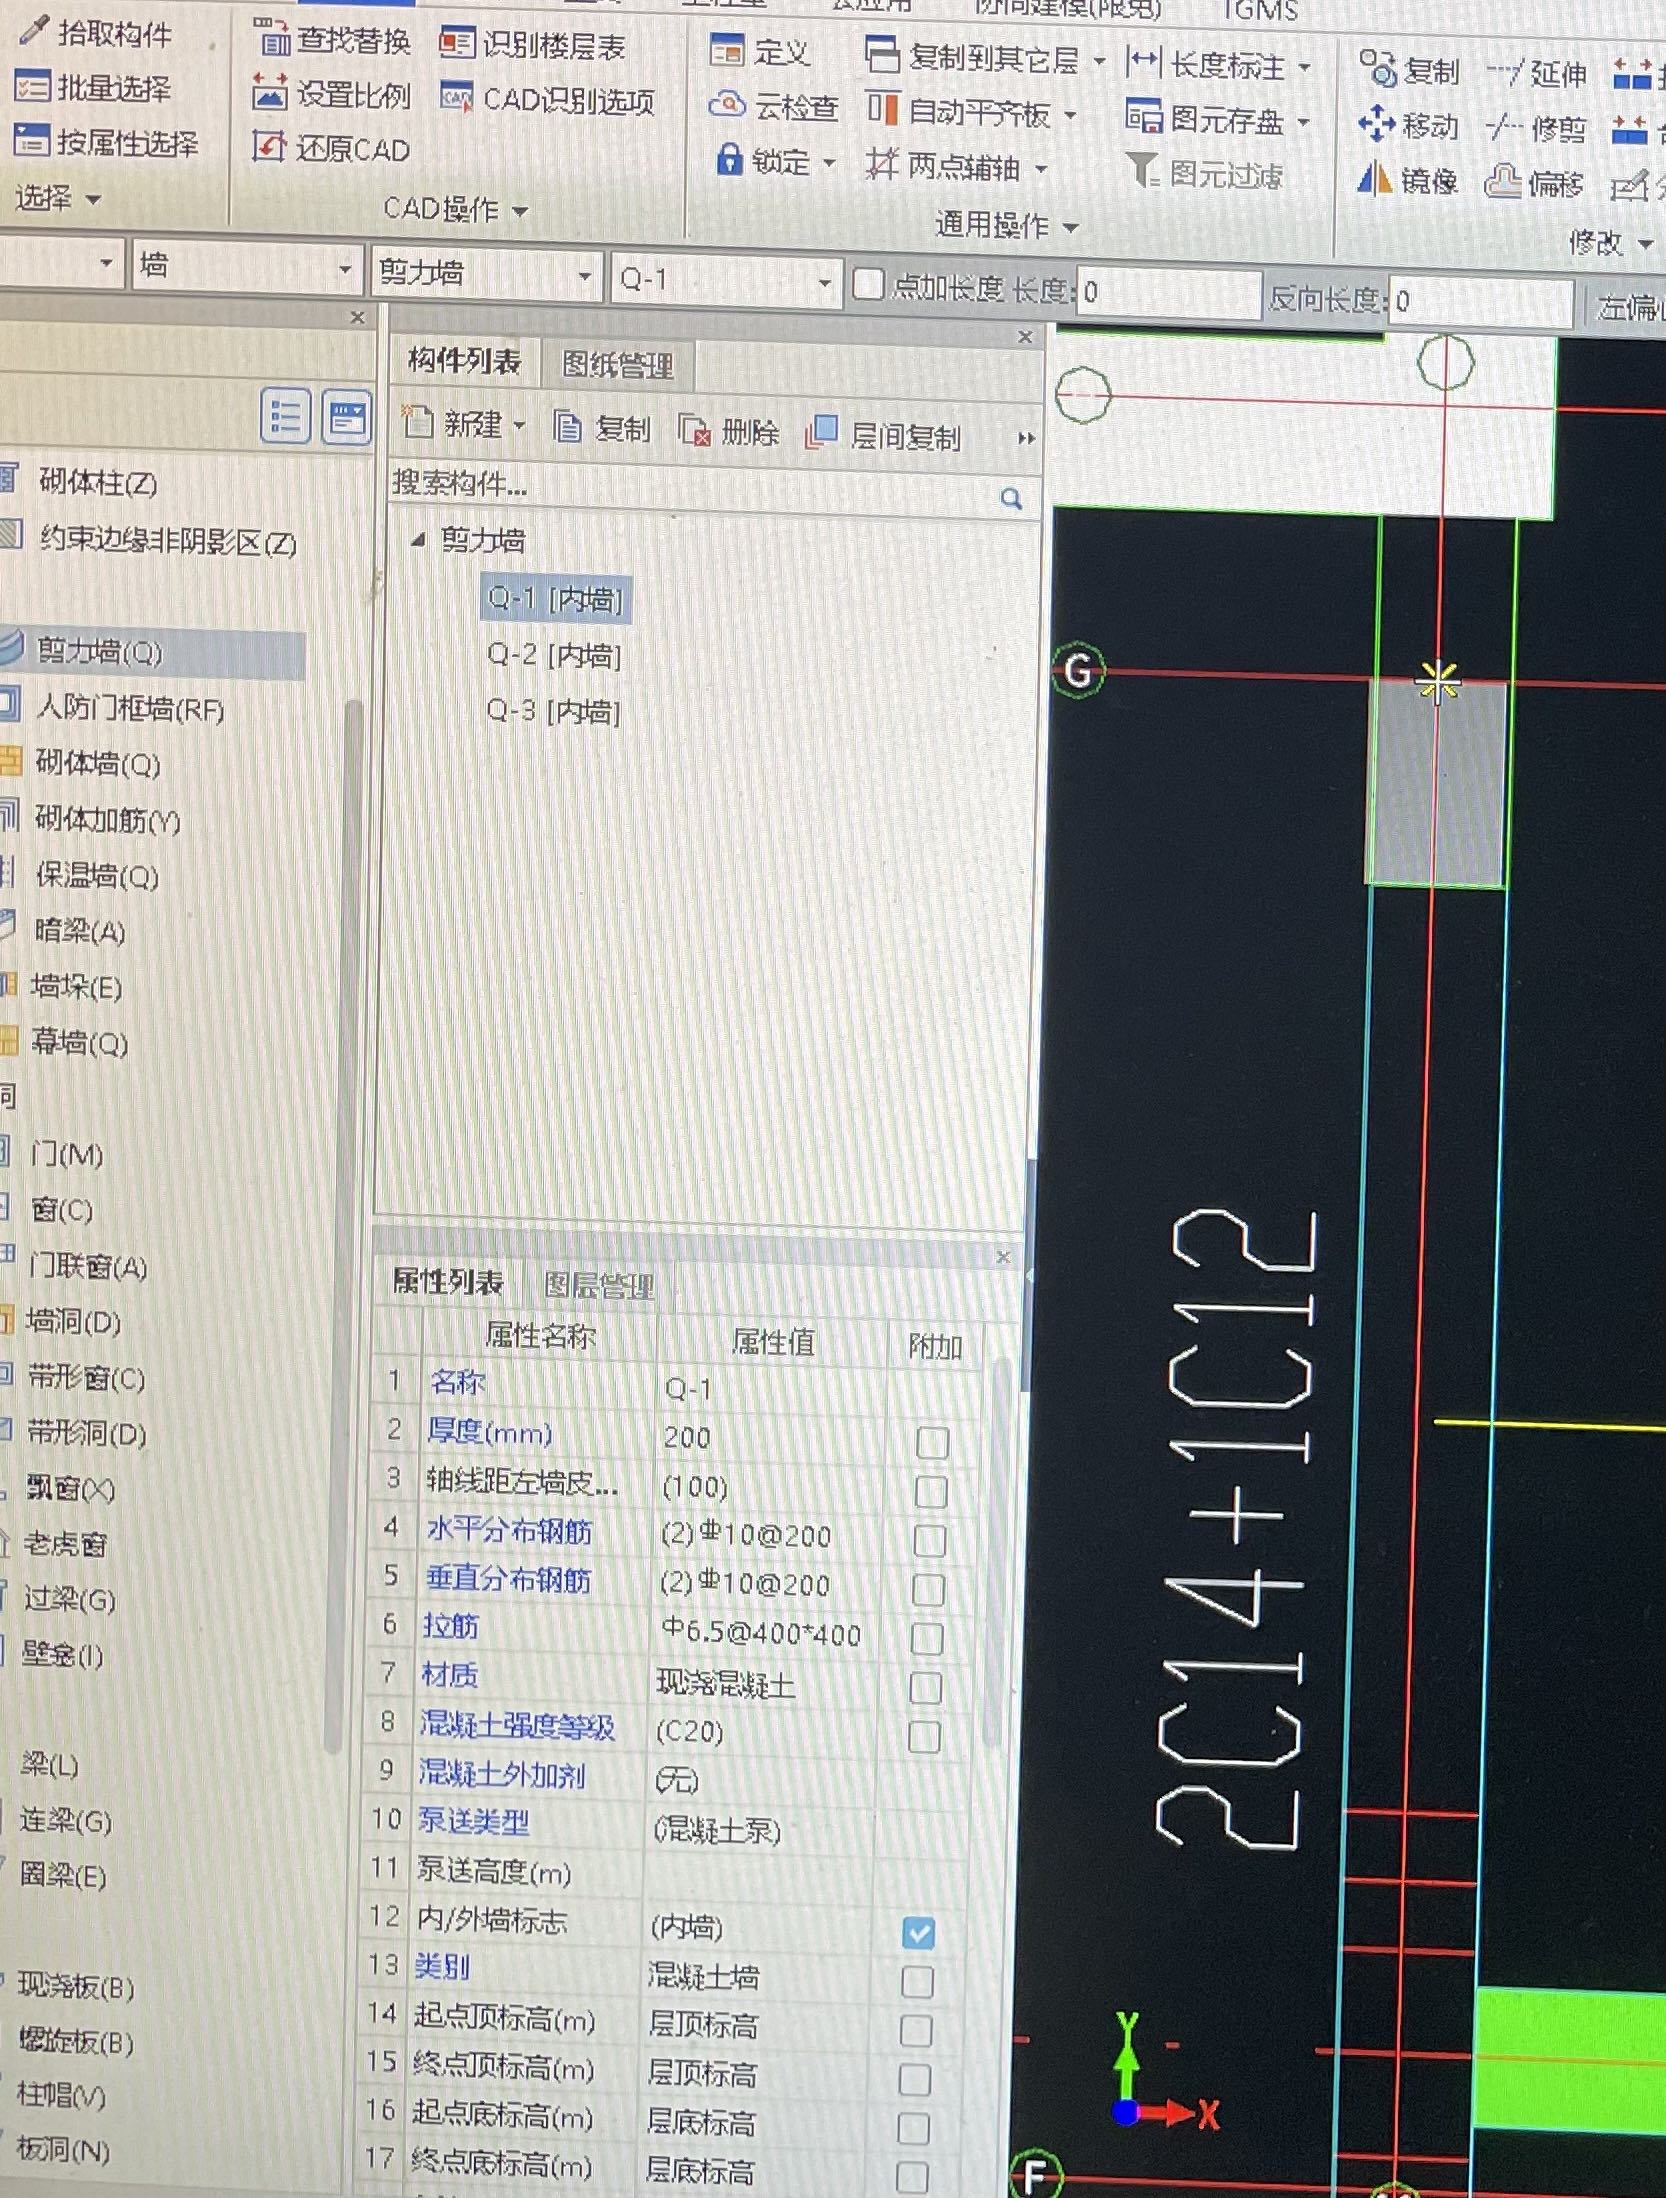Click the 锁定 lock icon
This screenshot has width=1666, height=2198.
730,159
